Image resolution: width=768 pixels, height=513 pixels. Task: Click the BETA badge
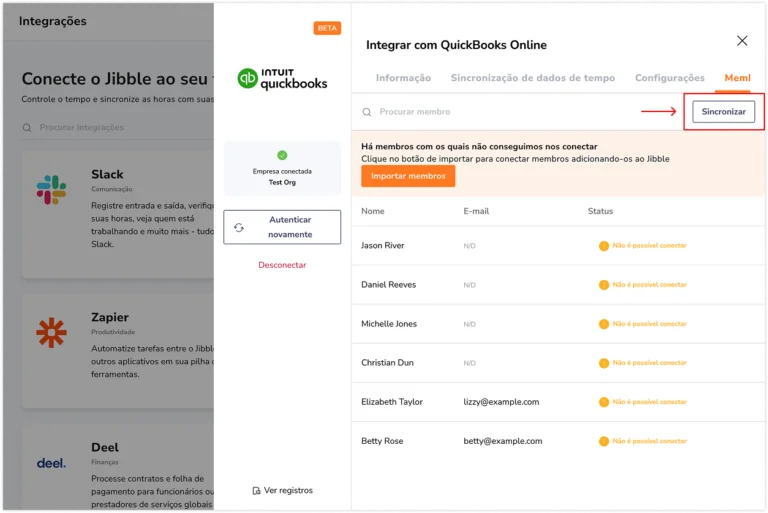click(x=327, y=28)
